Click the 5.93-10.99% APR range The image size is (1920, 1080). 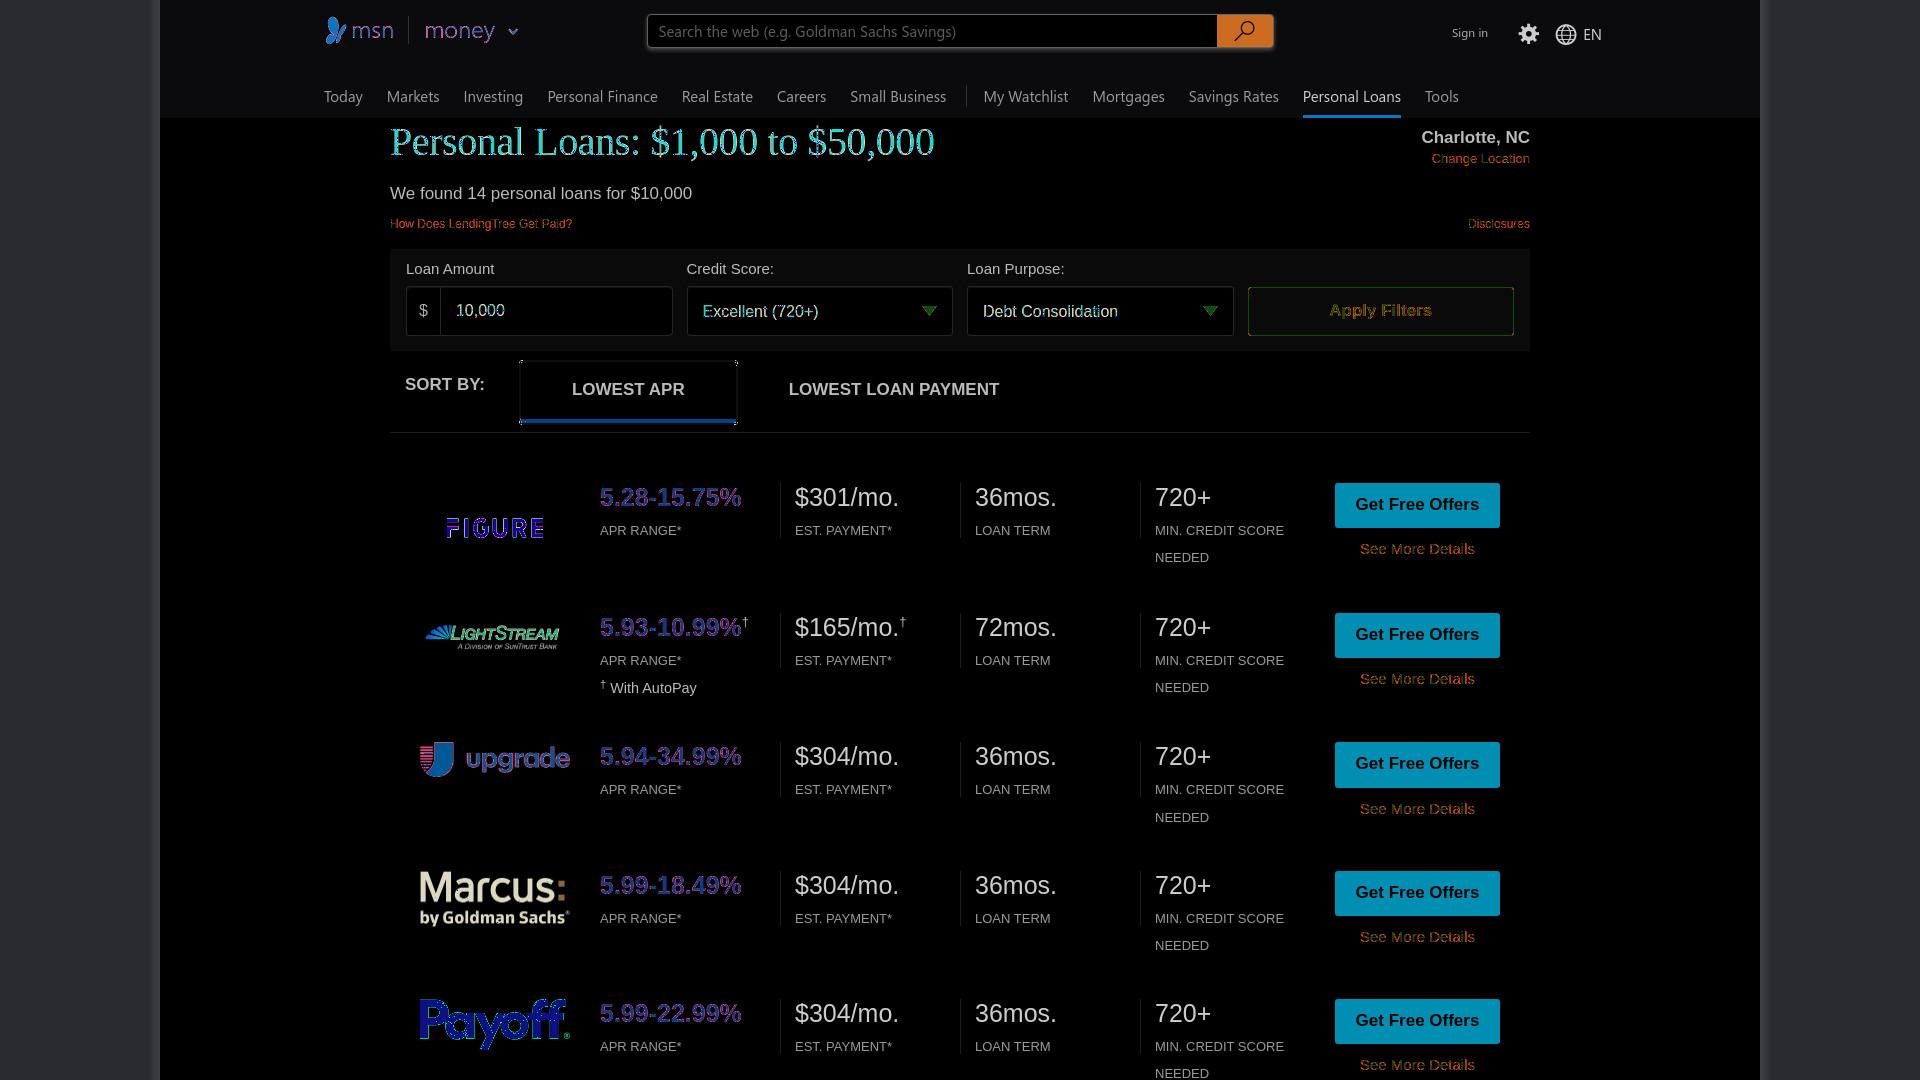click(x=670, y=627)
